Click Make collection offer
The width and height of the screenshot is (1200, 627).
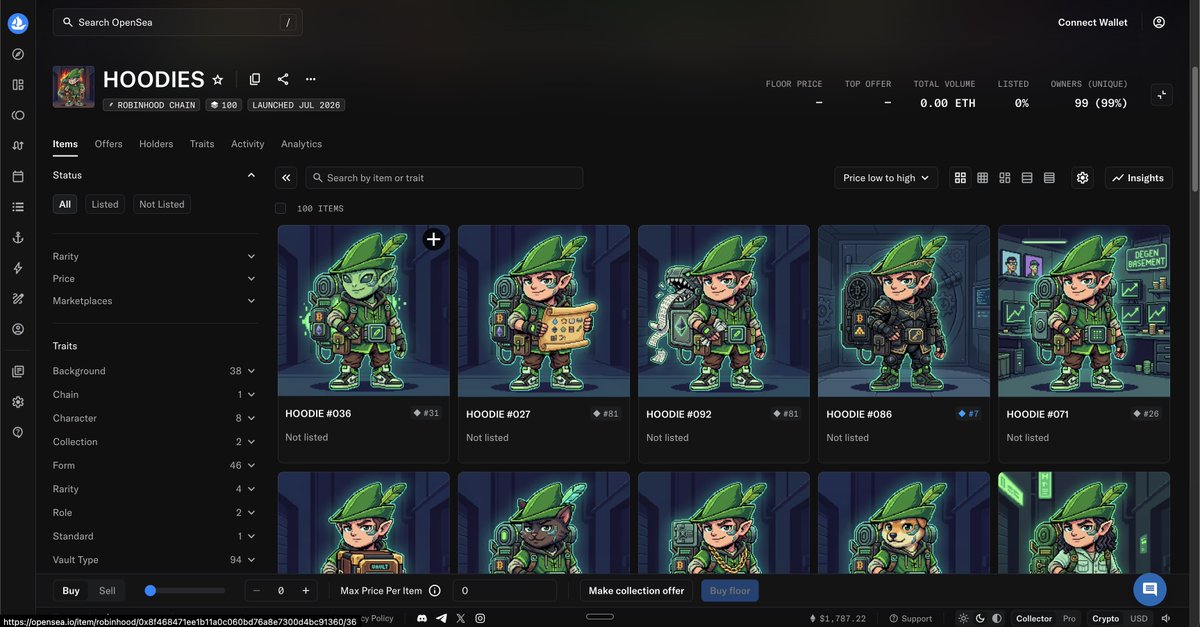(x=636, y=591)
